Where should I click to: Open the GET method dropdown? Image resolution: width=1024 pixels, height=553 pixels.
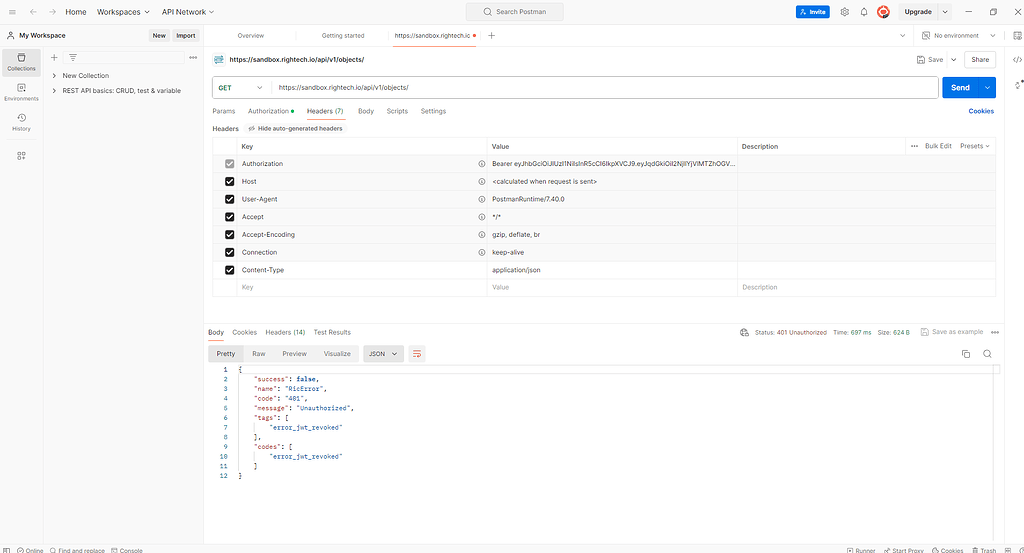click(x=240, y=88)
